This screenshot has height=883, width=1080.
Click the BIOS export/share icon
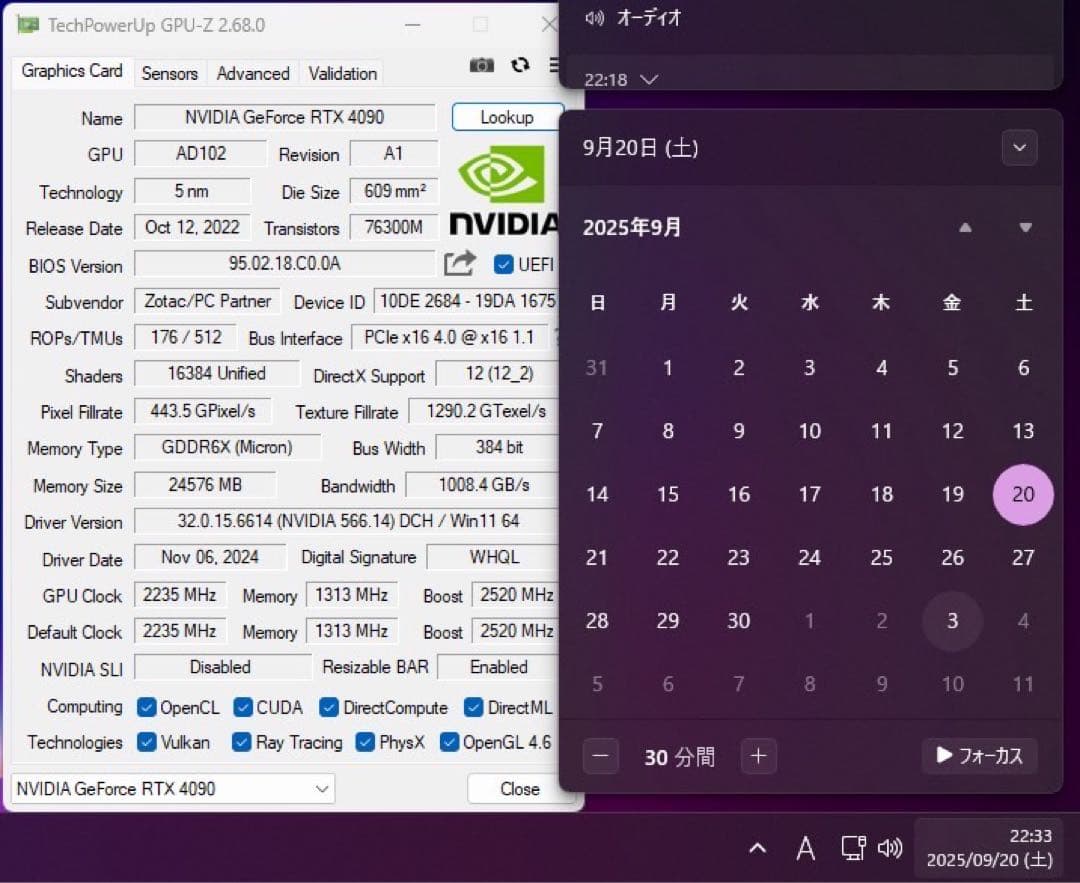click(459, 262)
